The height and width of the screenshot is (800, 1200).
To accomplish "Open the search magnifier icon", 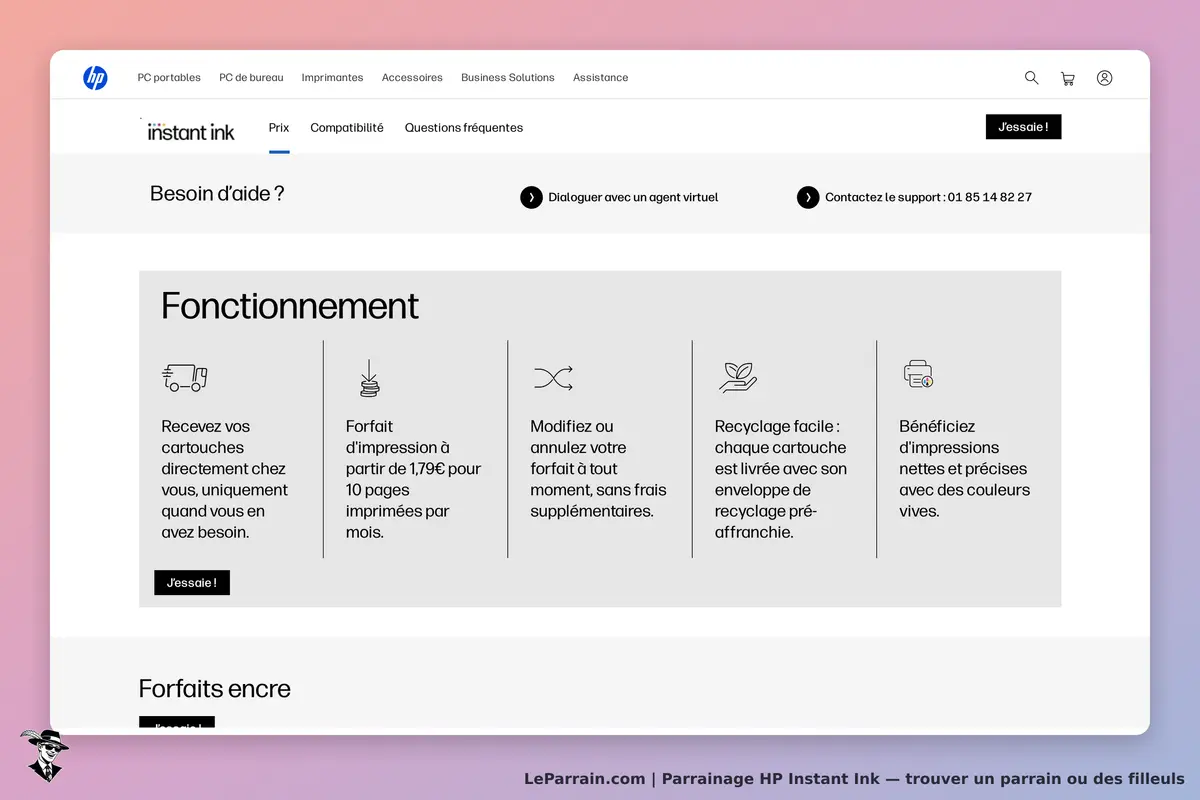I will click(x=1031, y=78).
